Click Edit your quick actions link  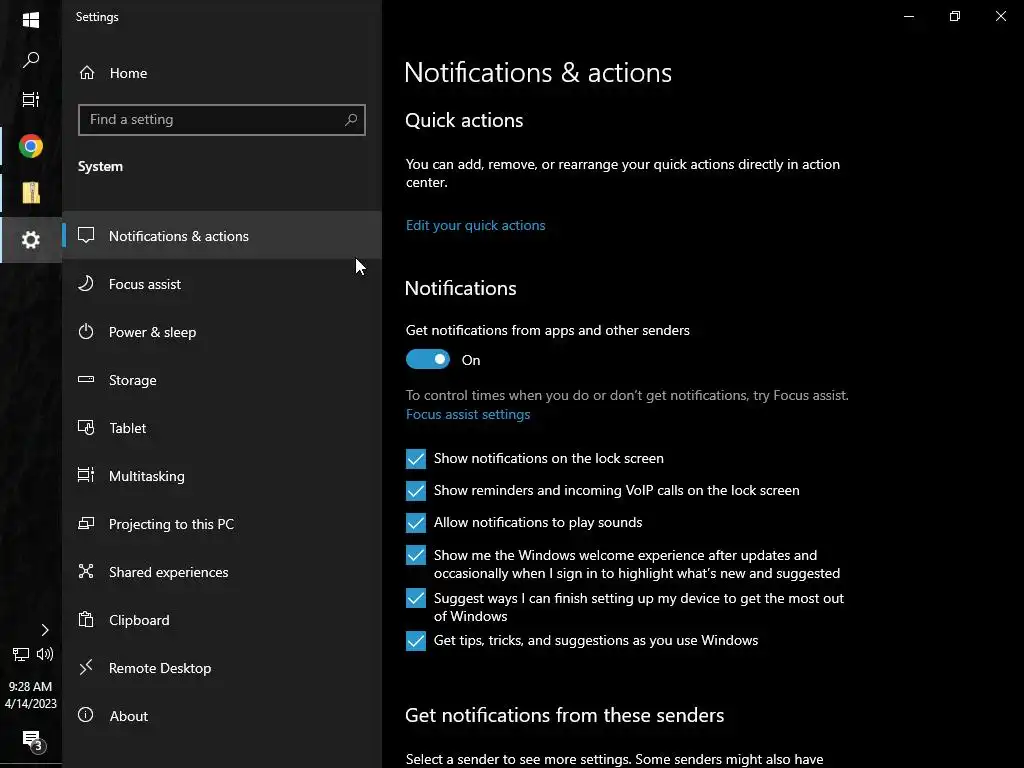click(476, 225)
